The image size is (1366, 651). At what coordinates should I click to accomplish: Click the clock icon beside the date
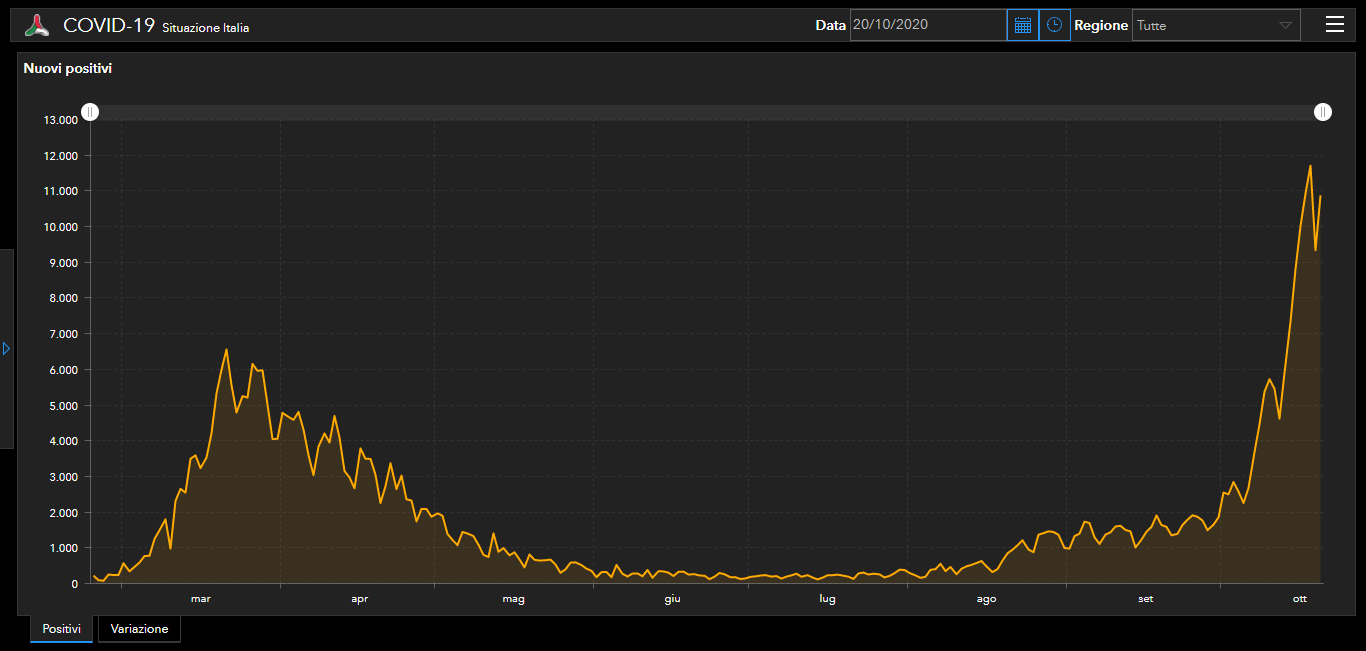1054,25
